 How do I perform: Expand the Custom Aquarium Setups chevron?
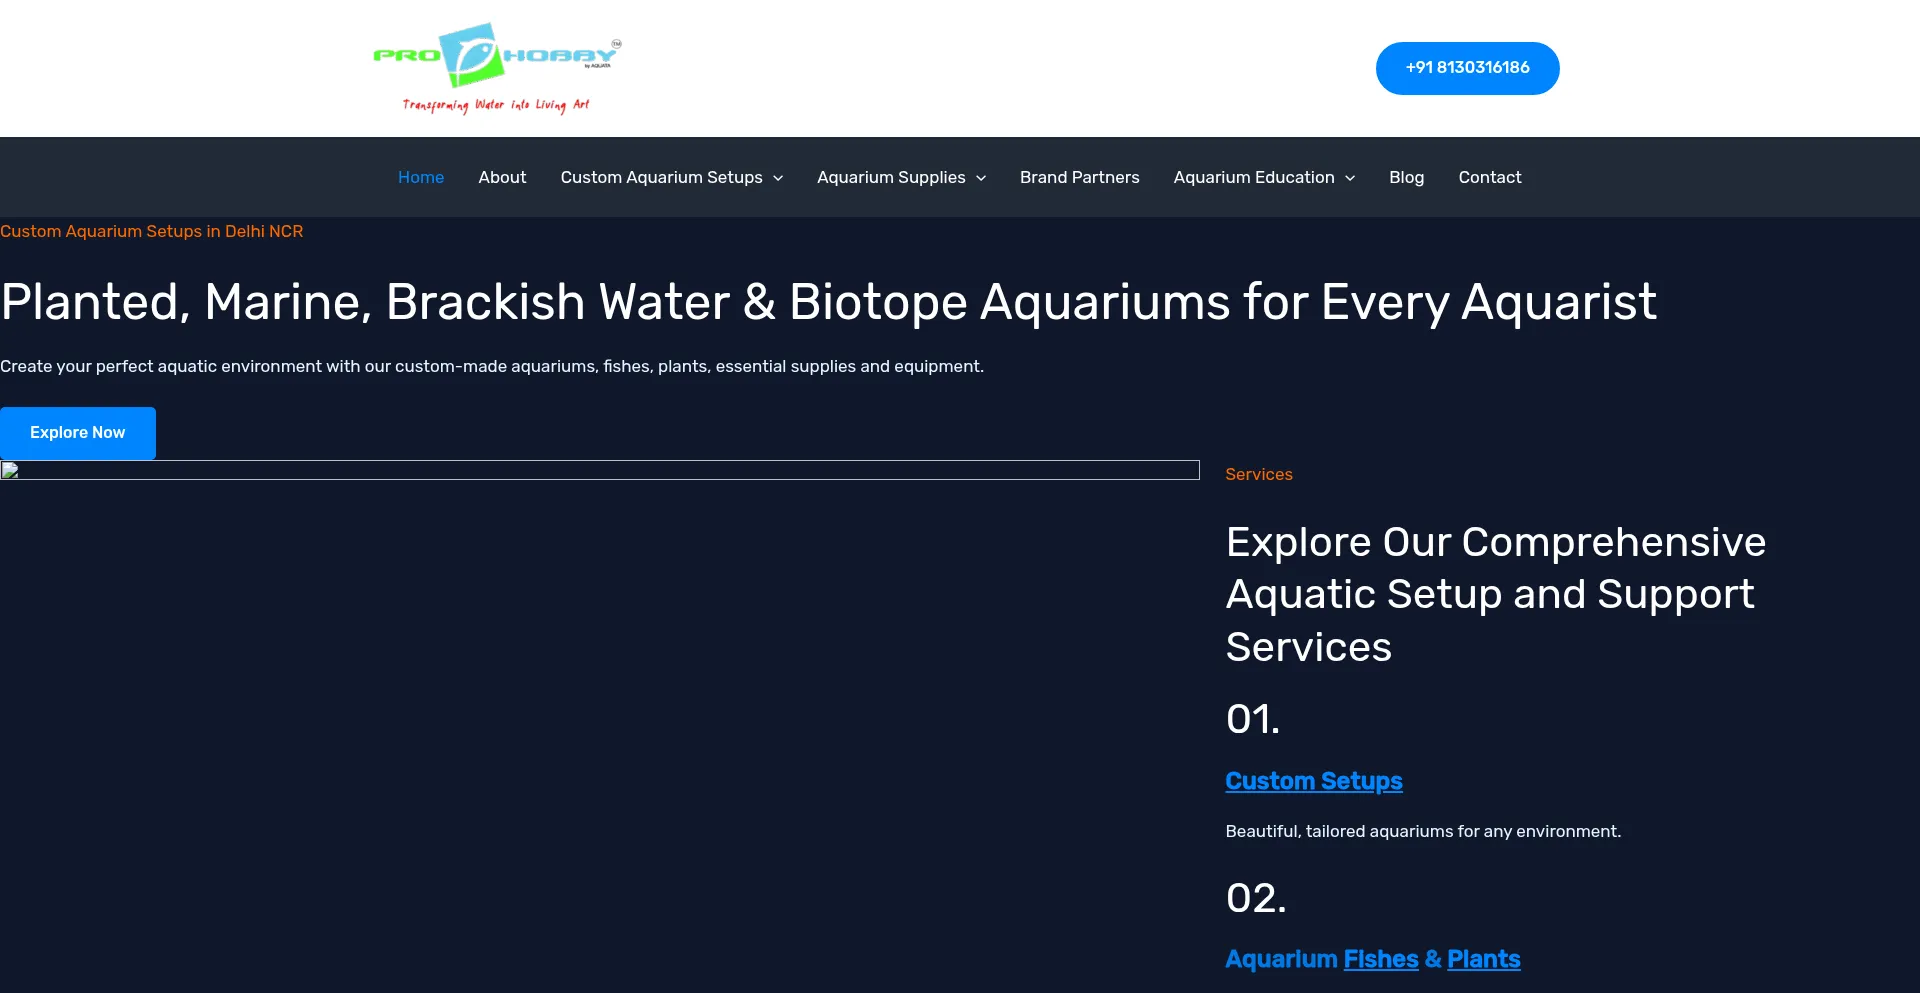778,178
